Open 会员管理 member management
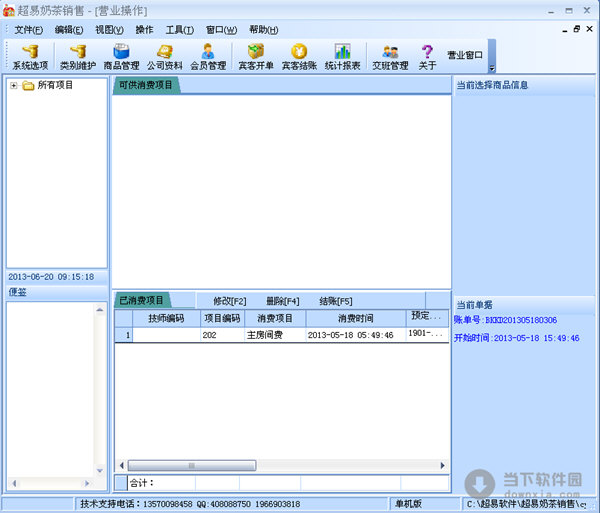The width and height of the screenshot is (600, 513). [208, 57]
